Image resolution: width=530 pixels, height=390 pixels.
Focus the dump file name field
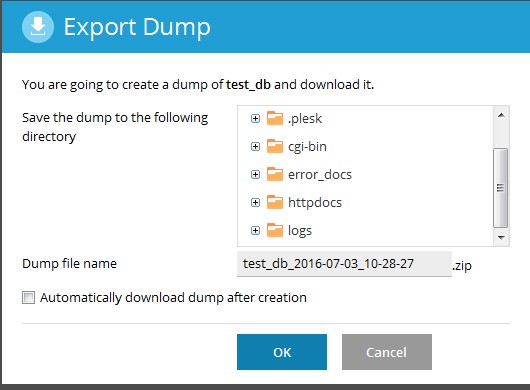pos(344,264)
